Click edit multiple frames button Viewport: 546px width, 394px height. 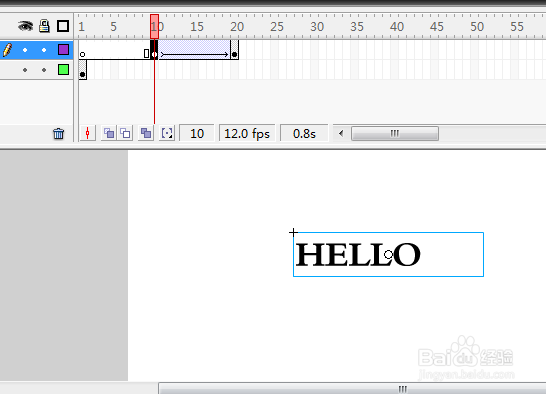tap(146, 133)
